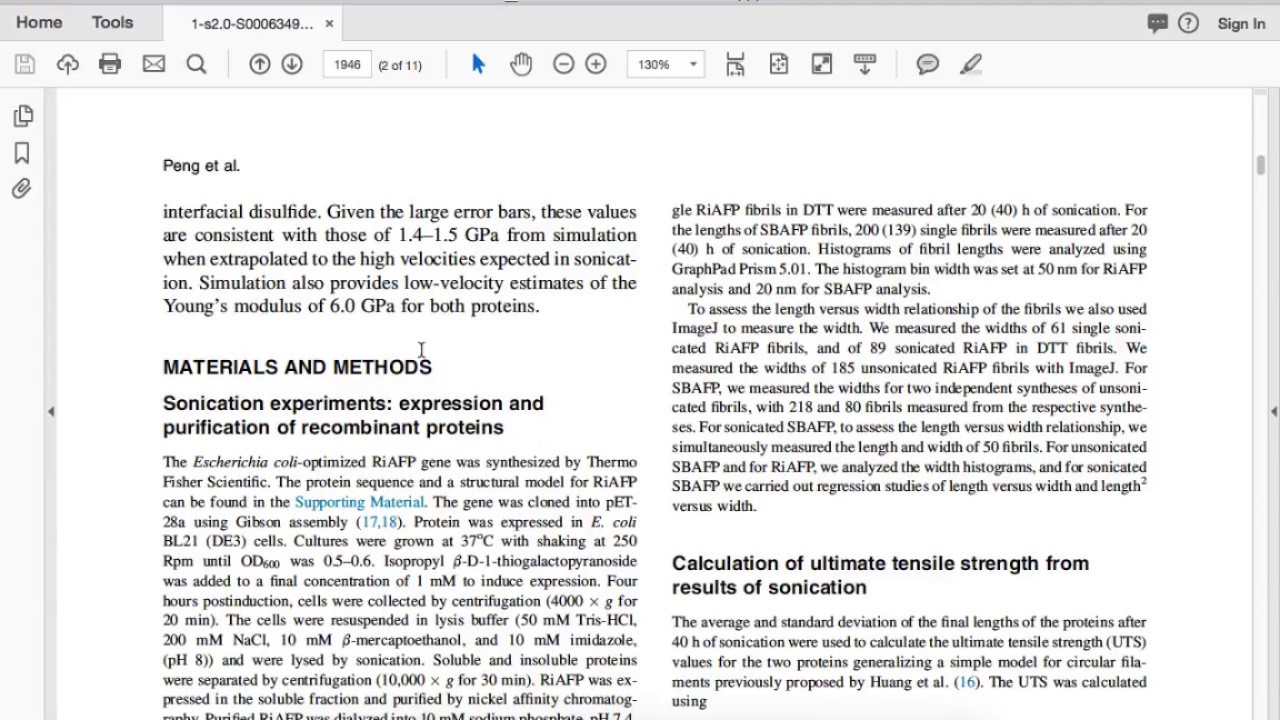Screen dimensions: 1280x720
Task: Open citation reference 17,18 link
Action: (x=379, y=522)
